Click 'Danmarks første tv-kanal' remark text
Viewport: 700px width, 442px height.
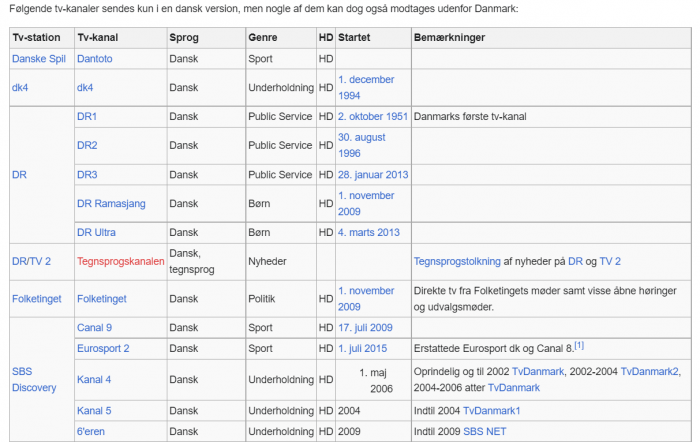click(x=470, y=117)
